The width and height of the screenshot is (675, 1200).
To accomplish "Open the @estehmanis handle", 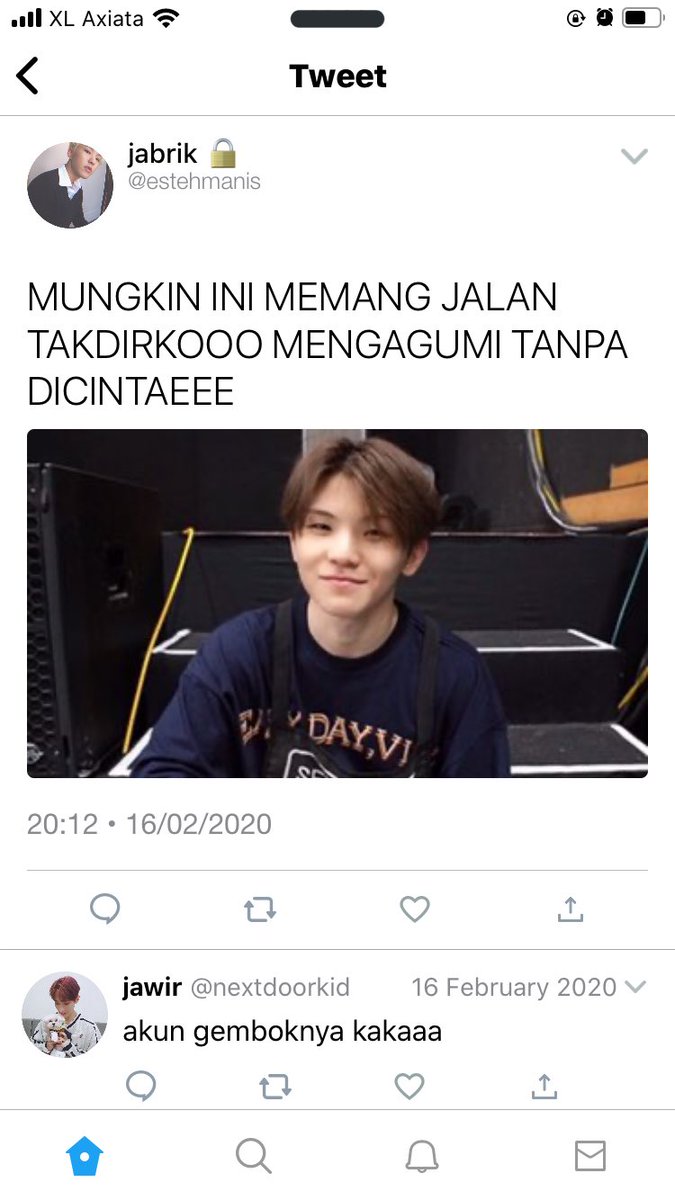I will (x=194, y=182).
